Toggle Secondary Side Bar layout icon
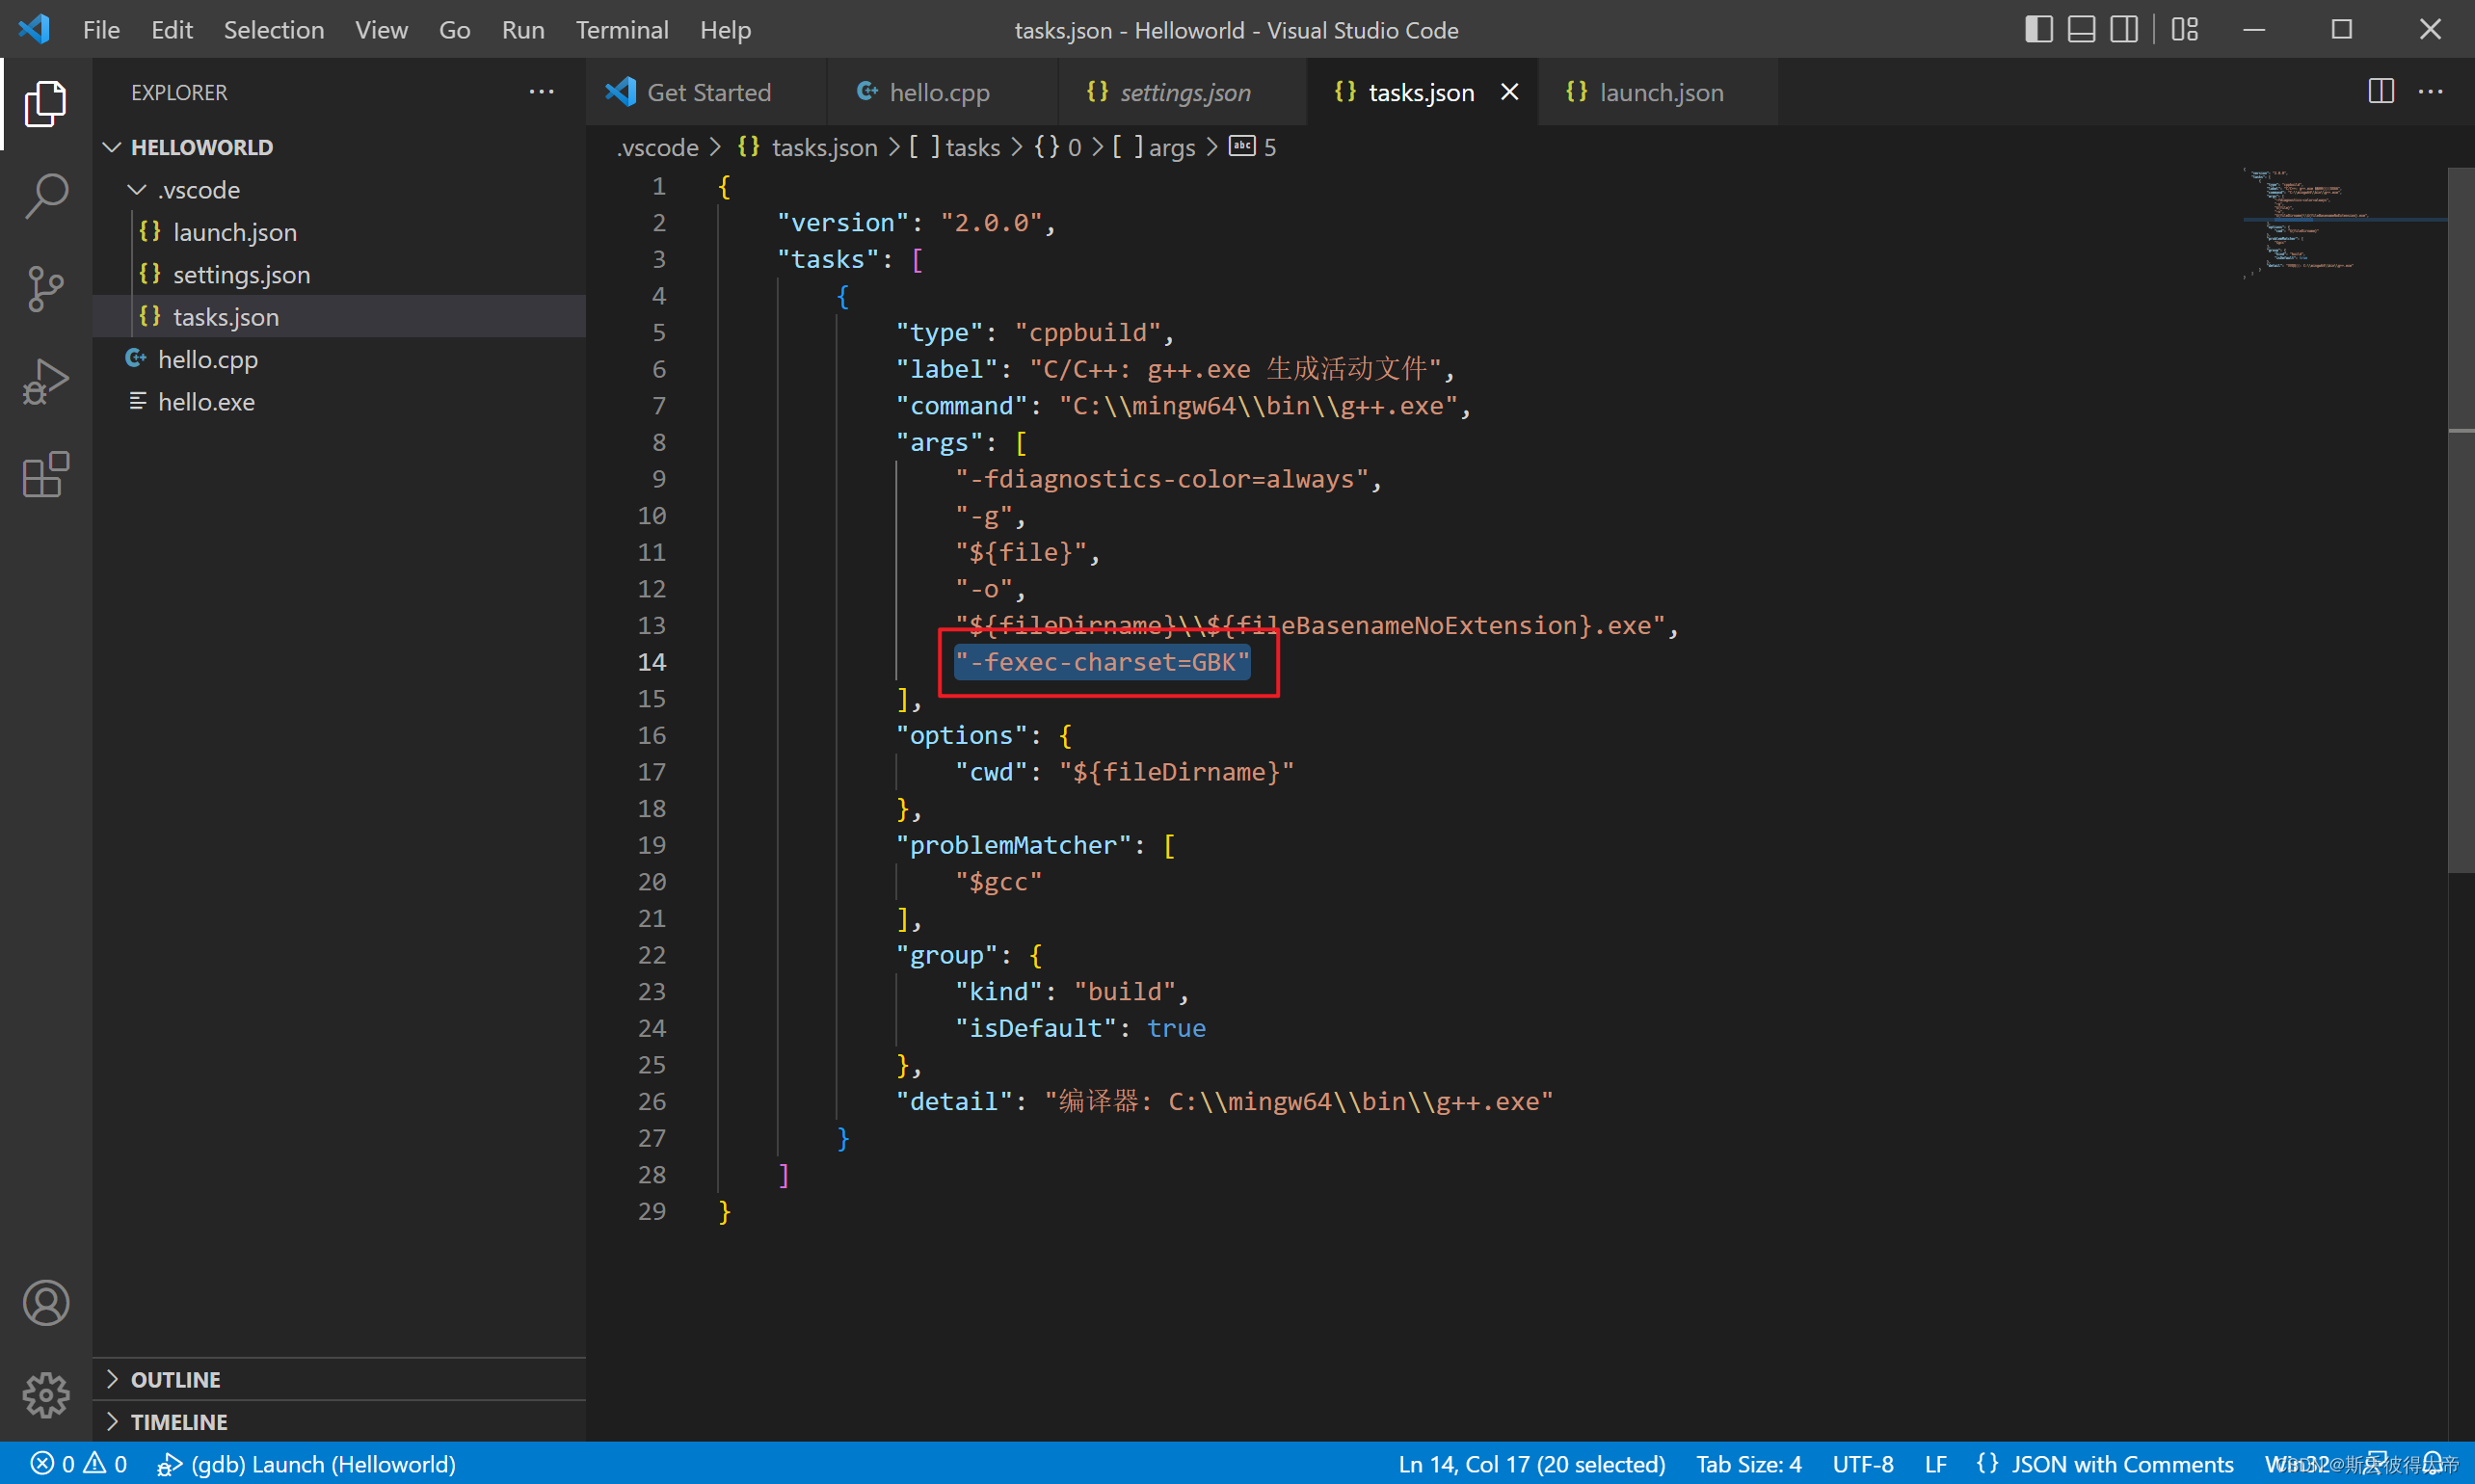Image resolution: width=2475 pixels, height=1484 pixels. click(2124, 29)
